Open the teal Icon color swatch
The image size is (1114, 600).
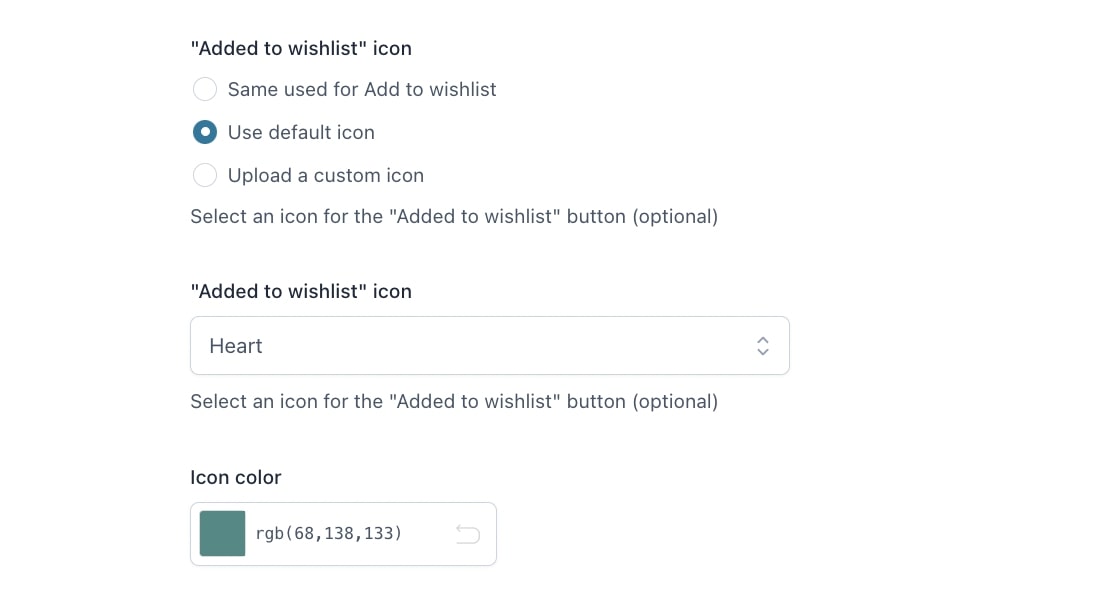tap(222, 533)
